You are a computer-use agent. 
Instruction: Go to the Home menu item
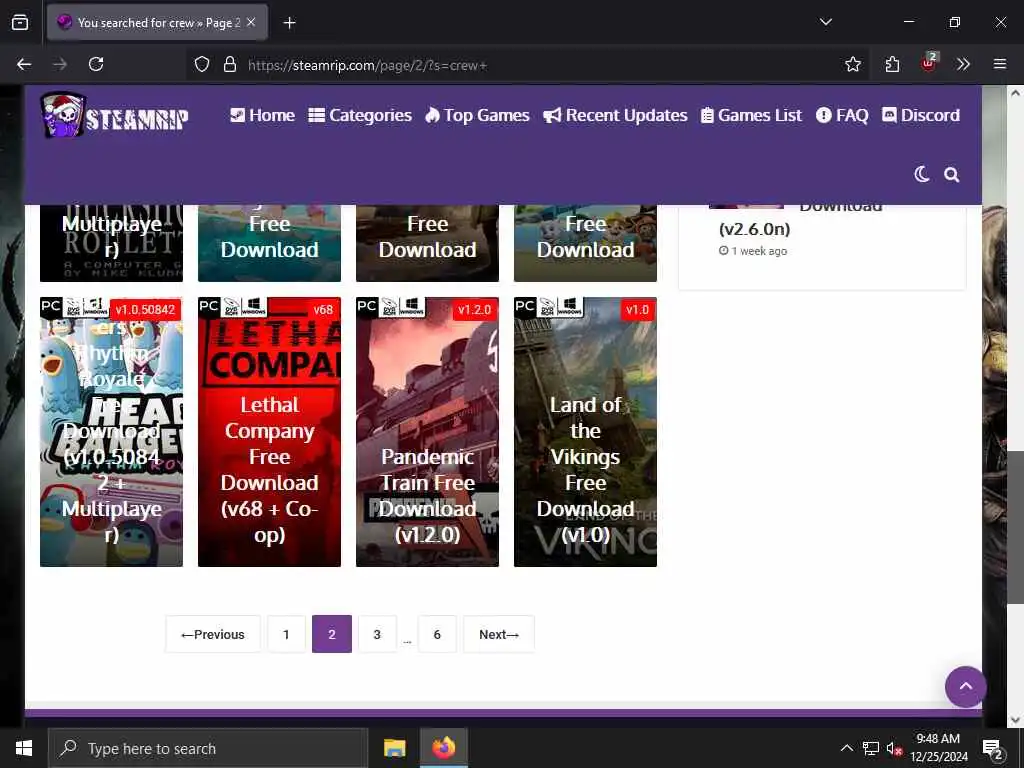click(x=263, y=116)
